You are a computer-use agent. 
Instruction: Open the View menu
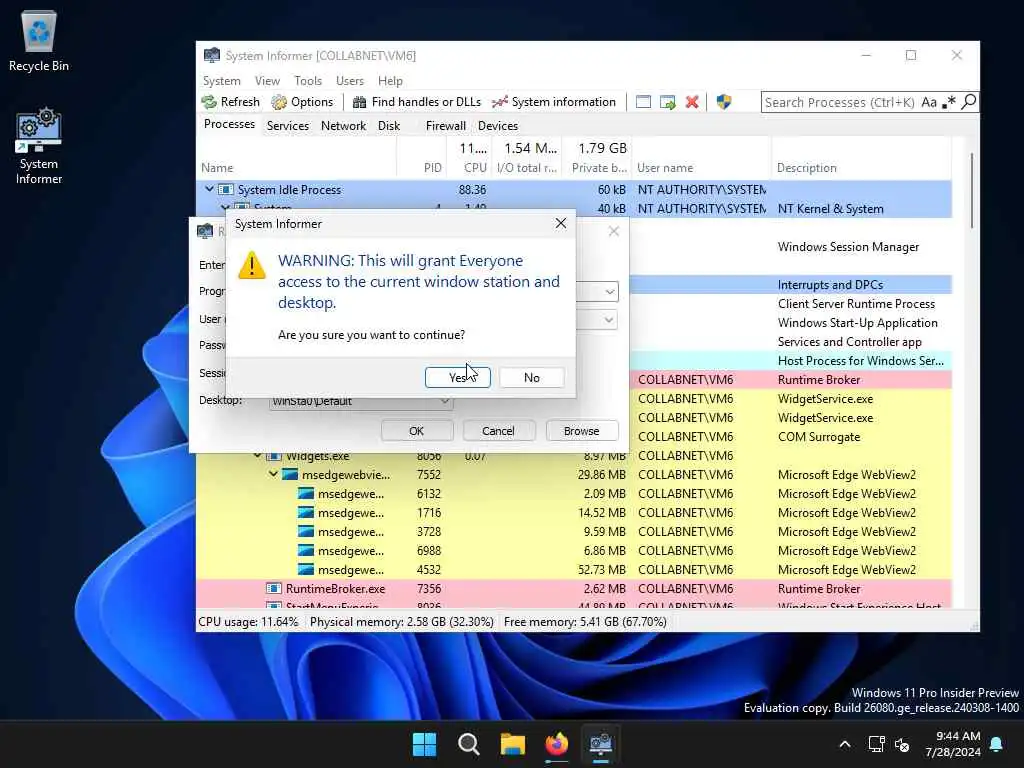(x=267, y=81)
